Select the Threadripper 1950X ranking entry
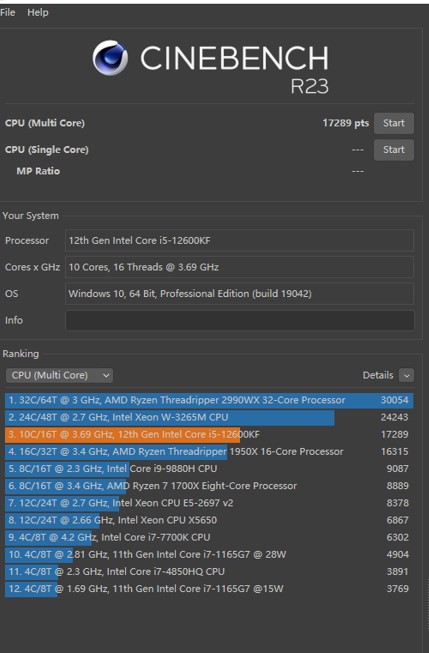Viewport: 429px width, 653px height. [209, 451]
